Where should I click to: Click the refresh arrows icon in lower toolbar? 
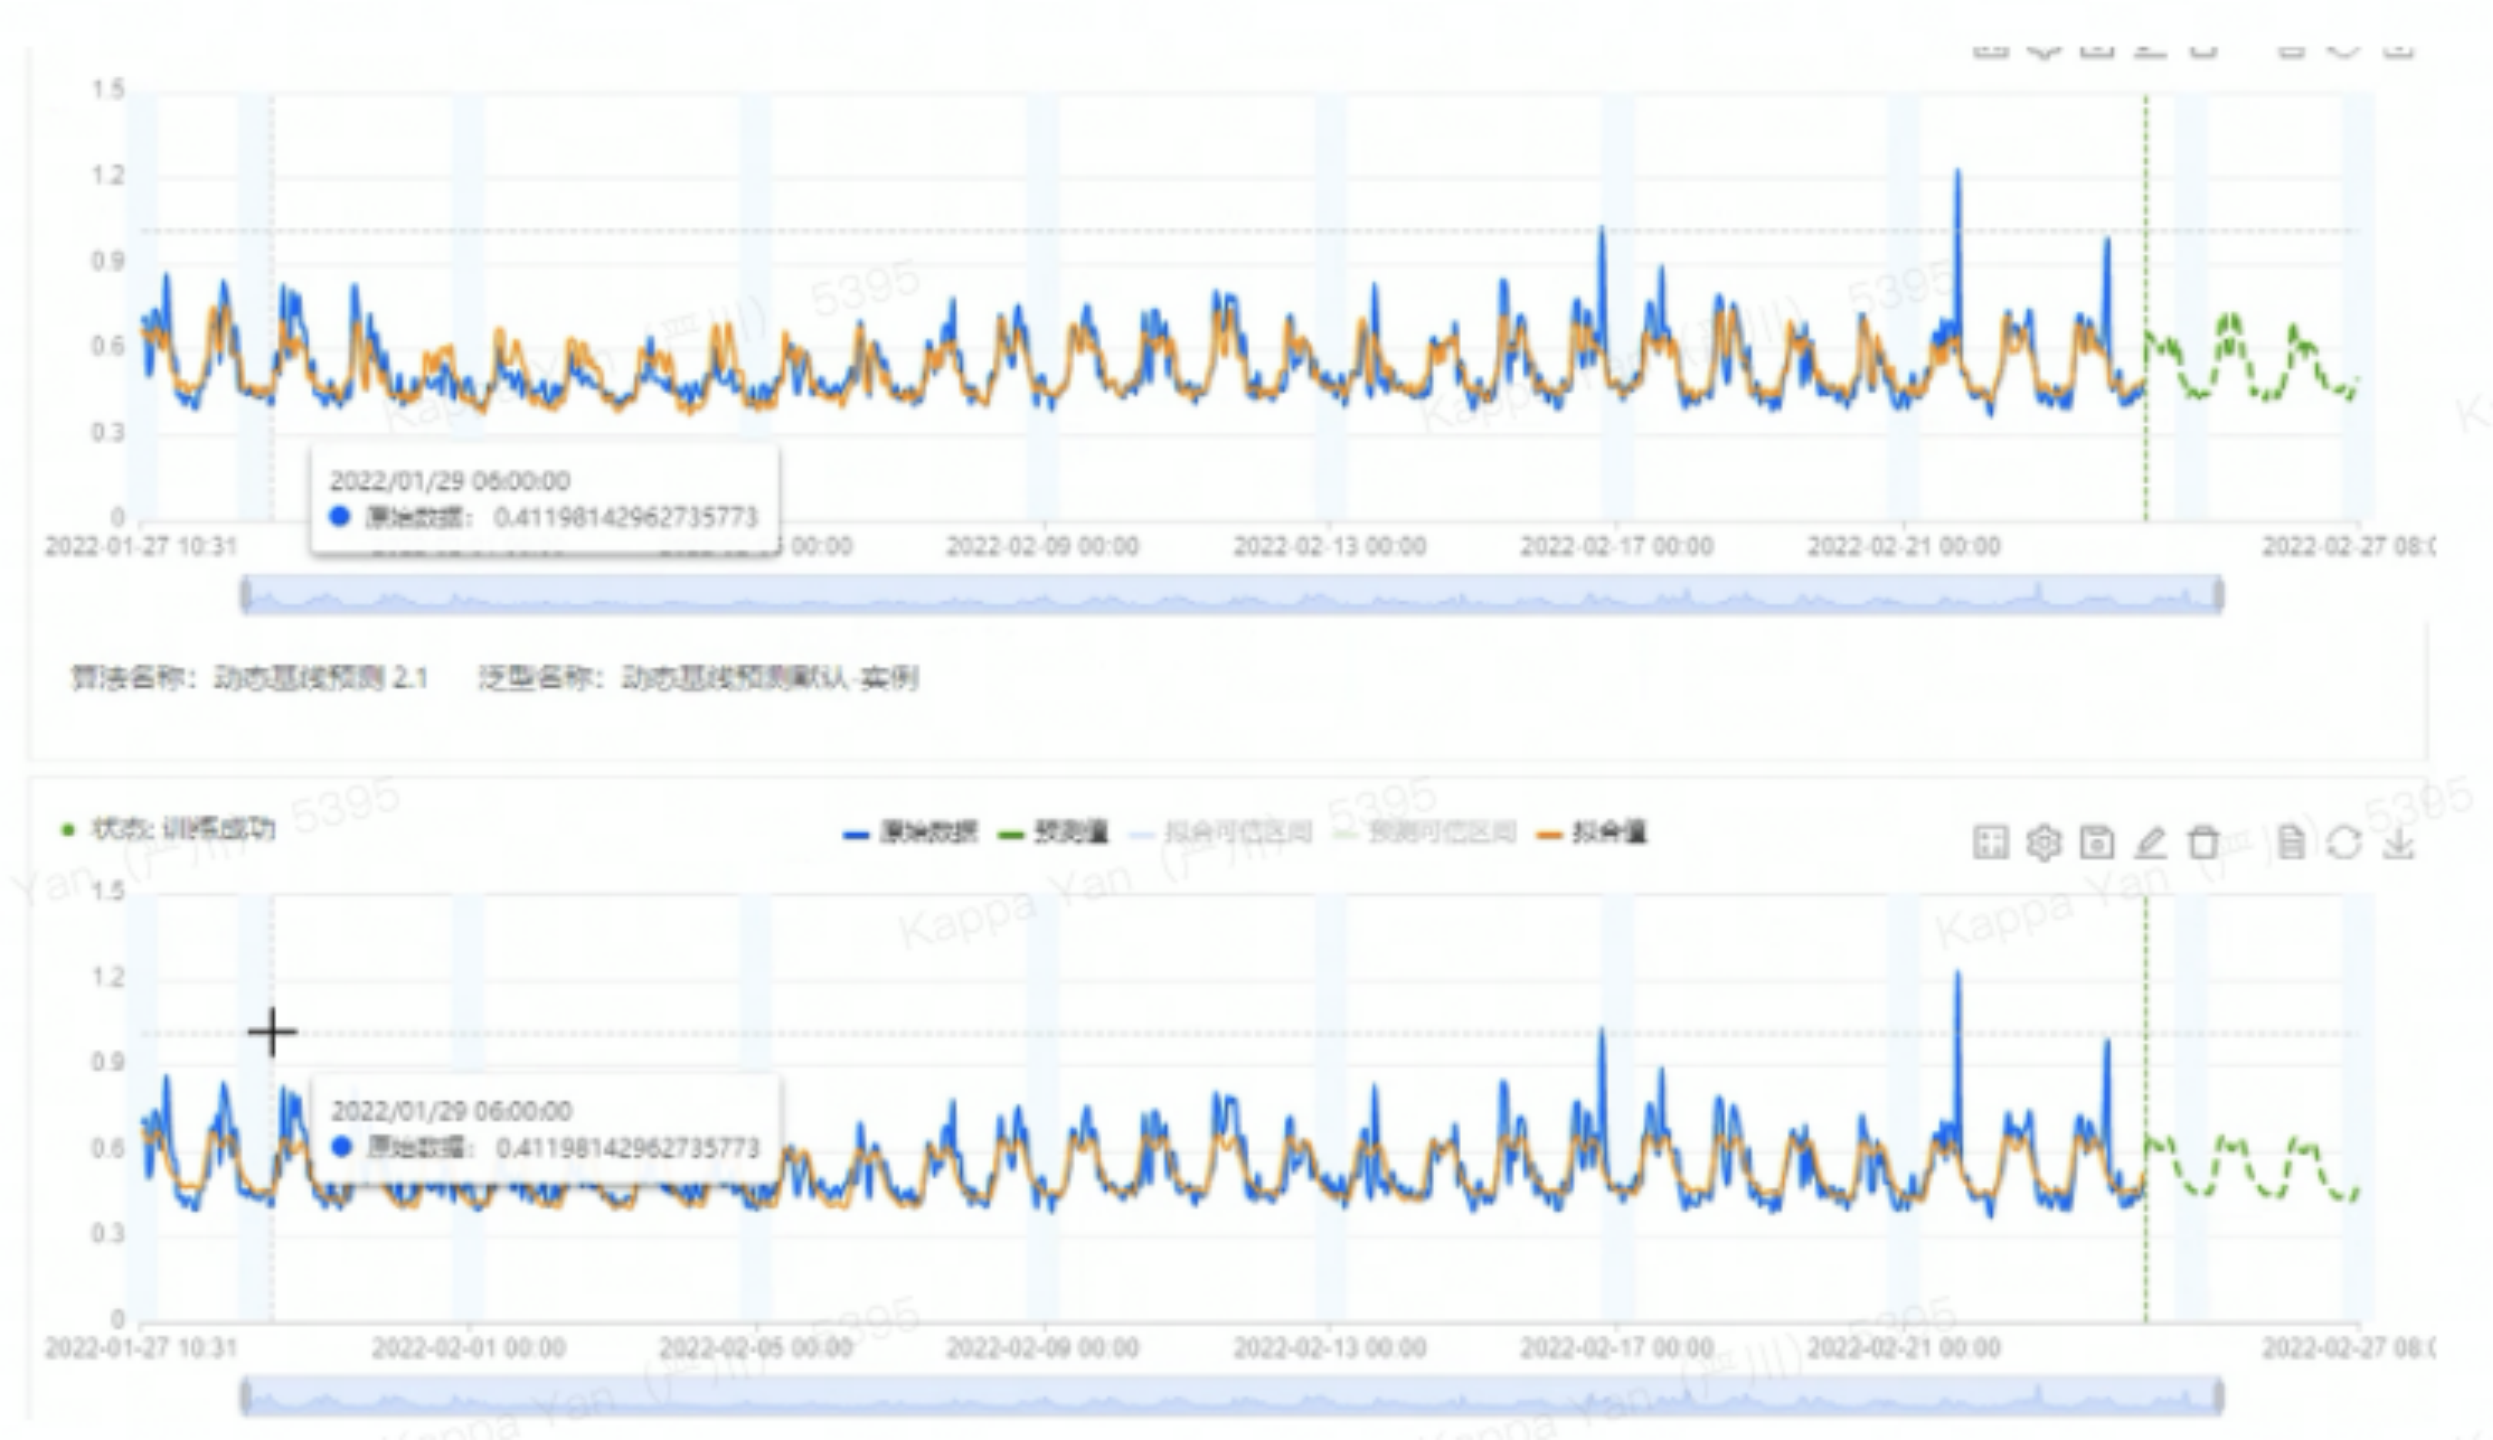coord(2344,842)
